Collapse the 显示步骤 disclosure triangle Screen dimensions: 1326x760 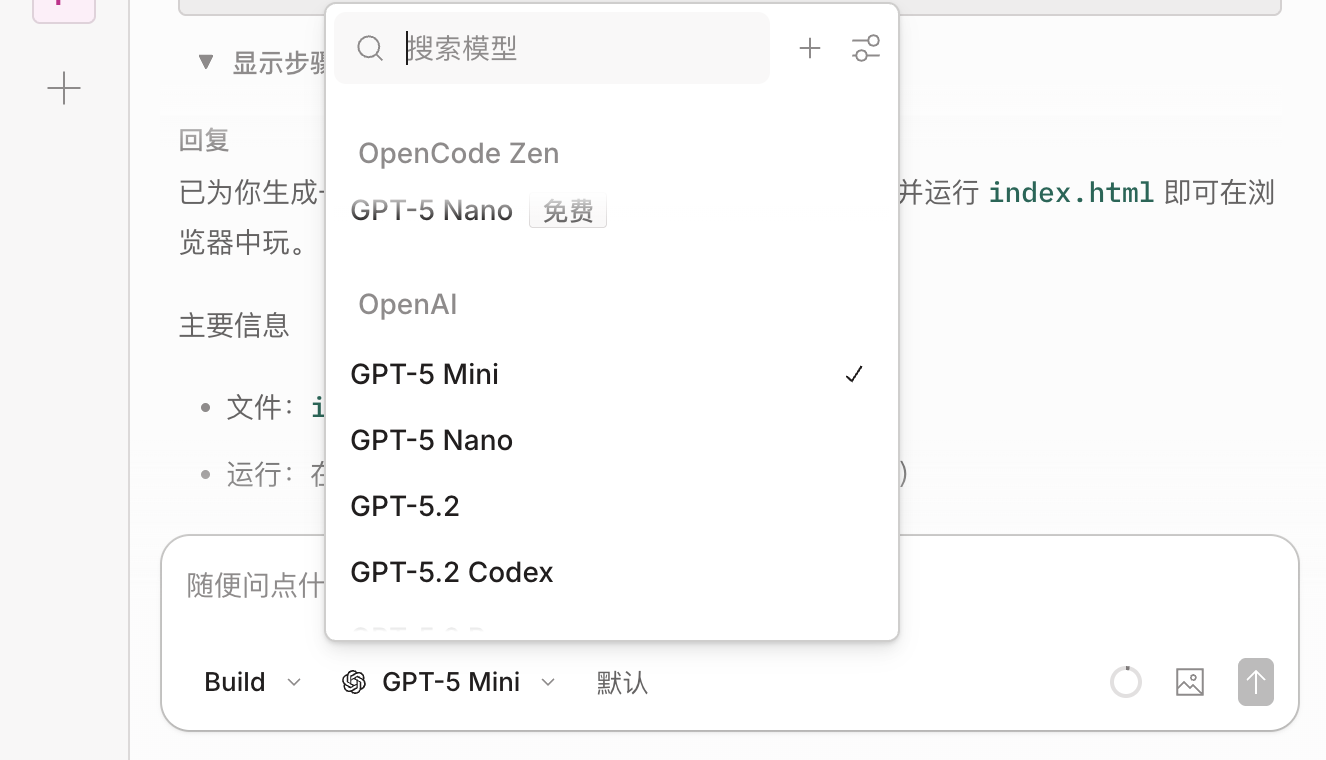(x=206, y=62)
